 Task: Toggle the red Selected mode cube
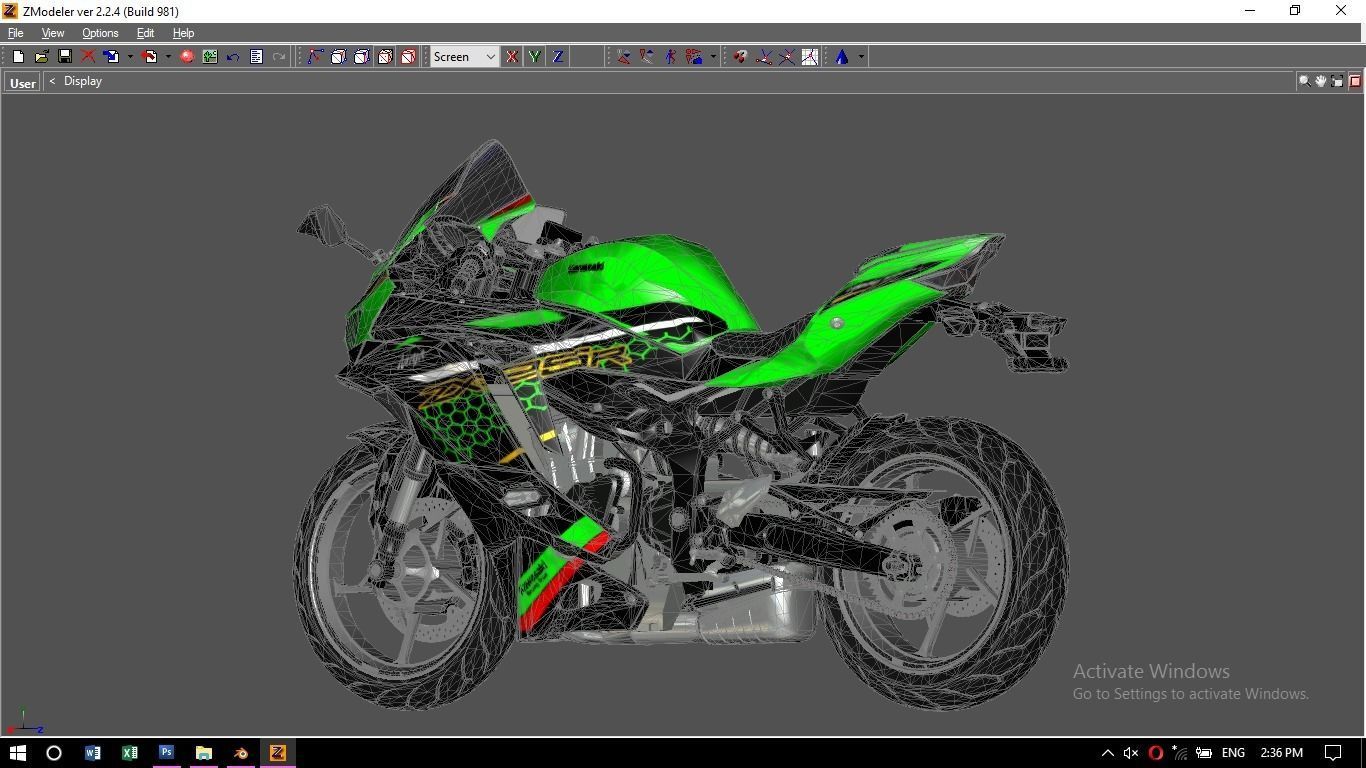(x=408, y=57)
